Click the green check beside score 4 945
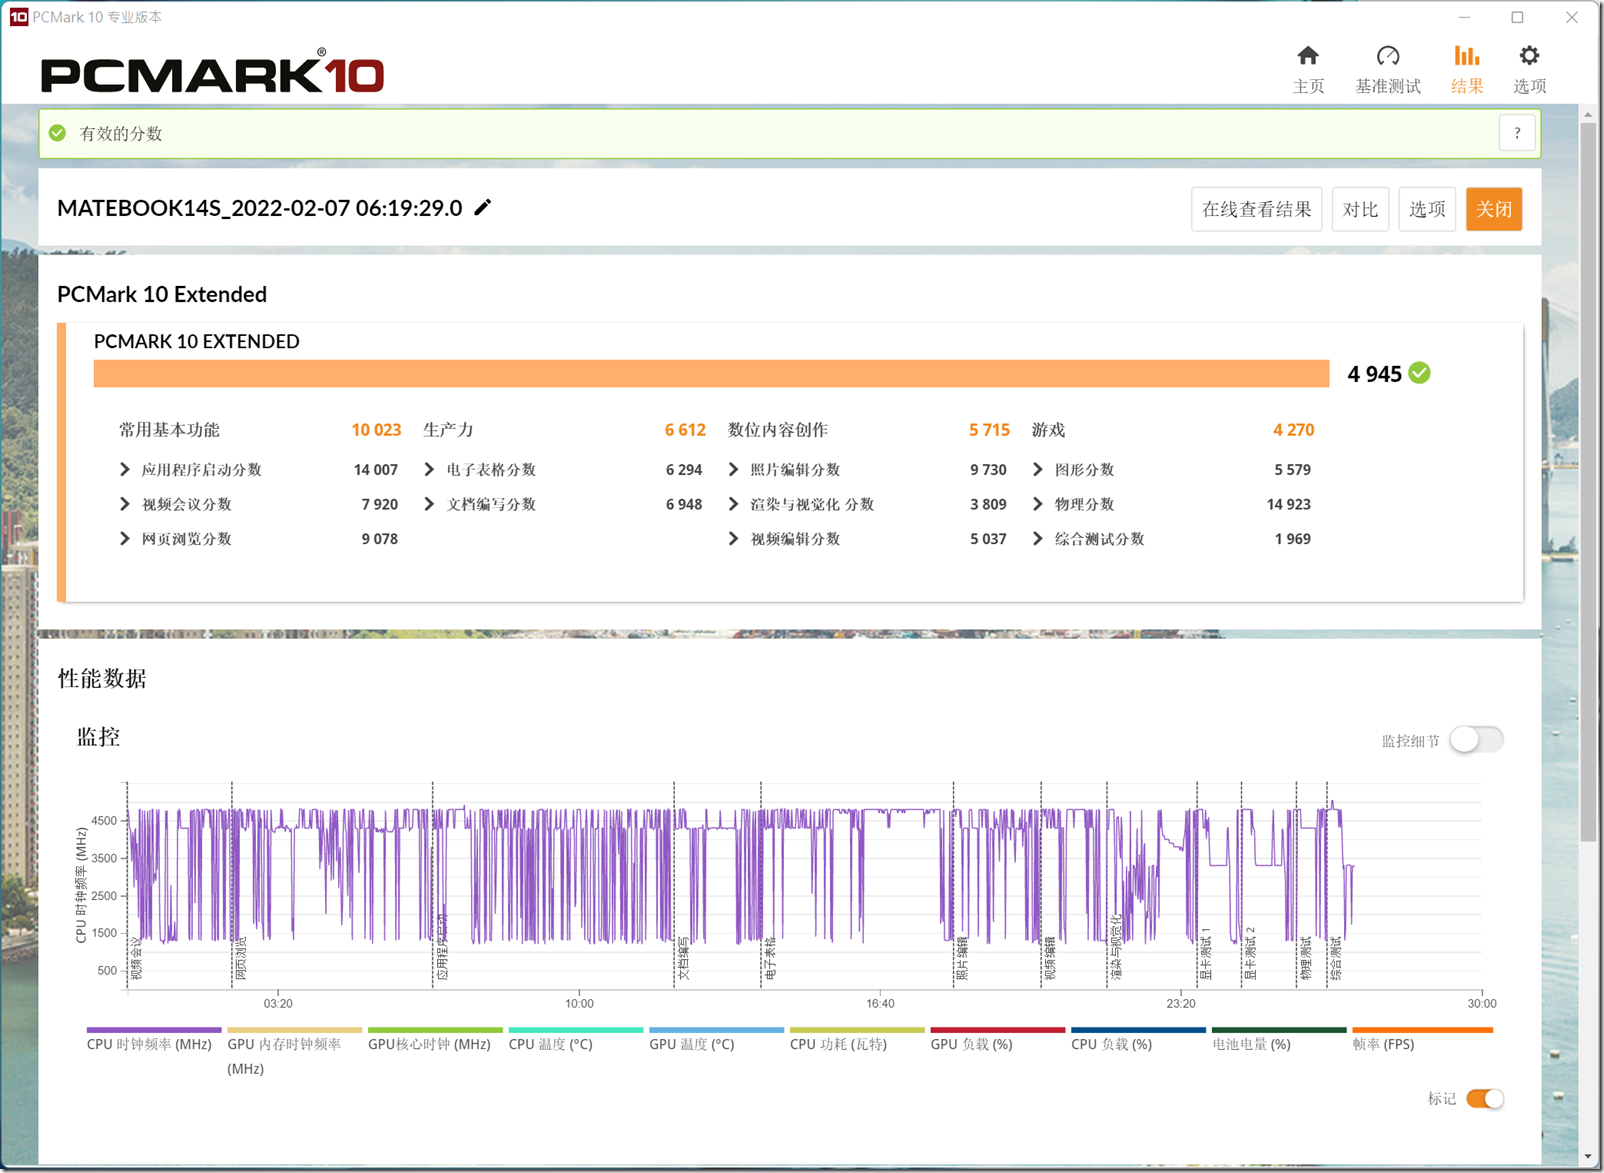The height and width of the screenshot is (1173, 1604). 1419,374
